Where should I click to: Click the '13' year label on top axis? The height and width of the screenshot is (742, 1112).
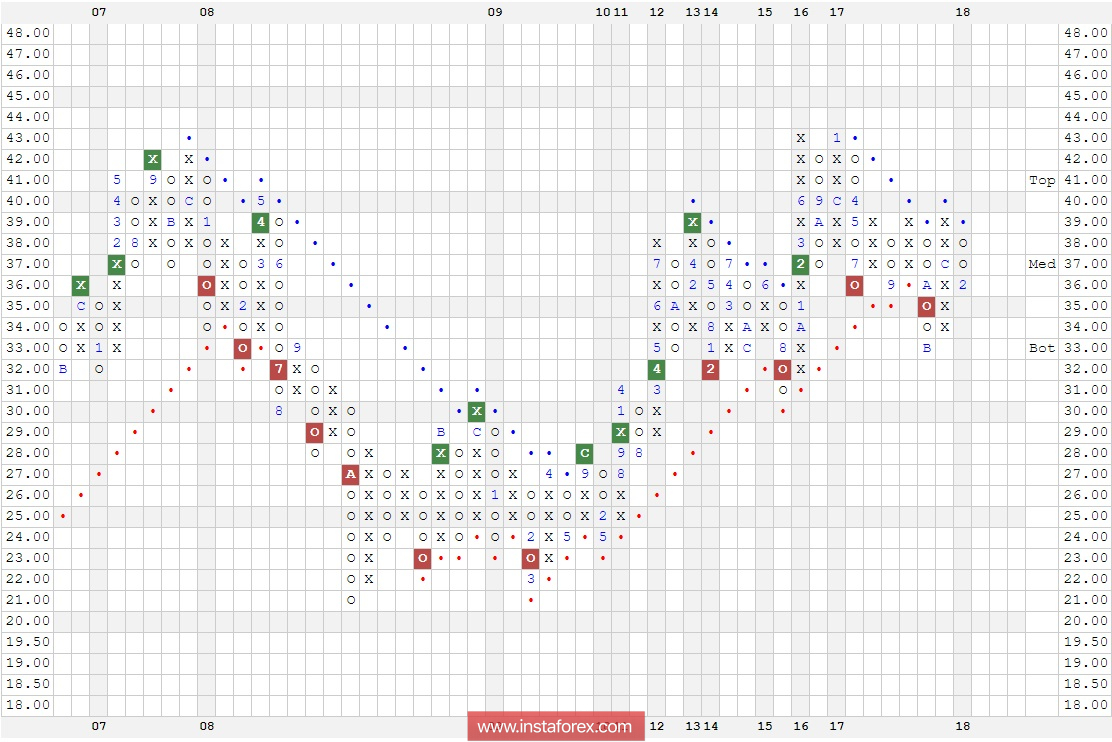[x=693, y=12]
